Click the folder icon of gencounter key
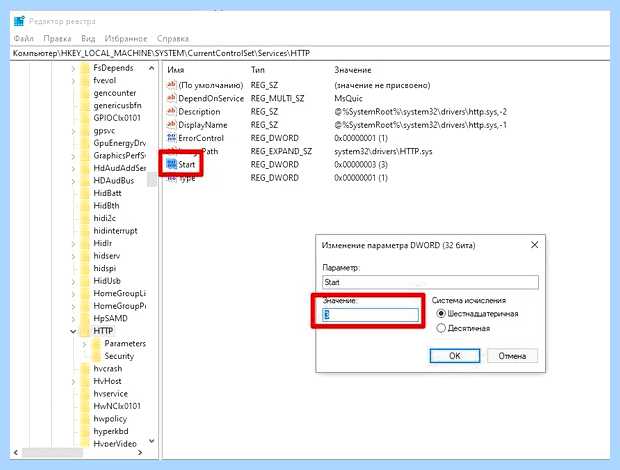The image size is (620, 470). (85, 93)
